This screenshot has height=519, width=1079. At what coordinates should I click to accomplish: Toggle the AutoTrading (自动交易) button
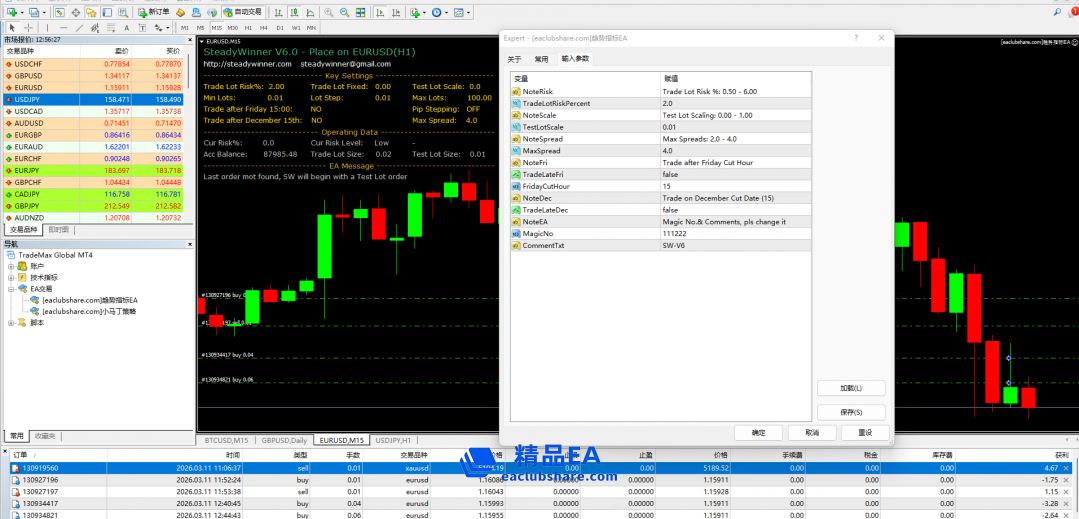tap(240, 12)
